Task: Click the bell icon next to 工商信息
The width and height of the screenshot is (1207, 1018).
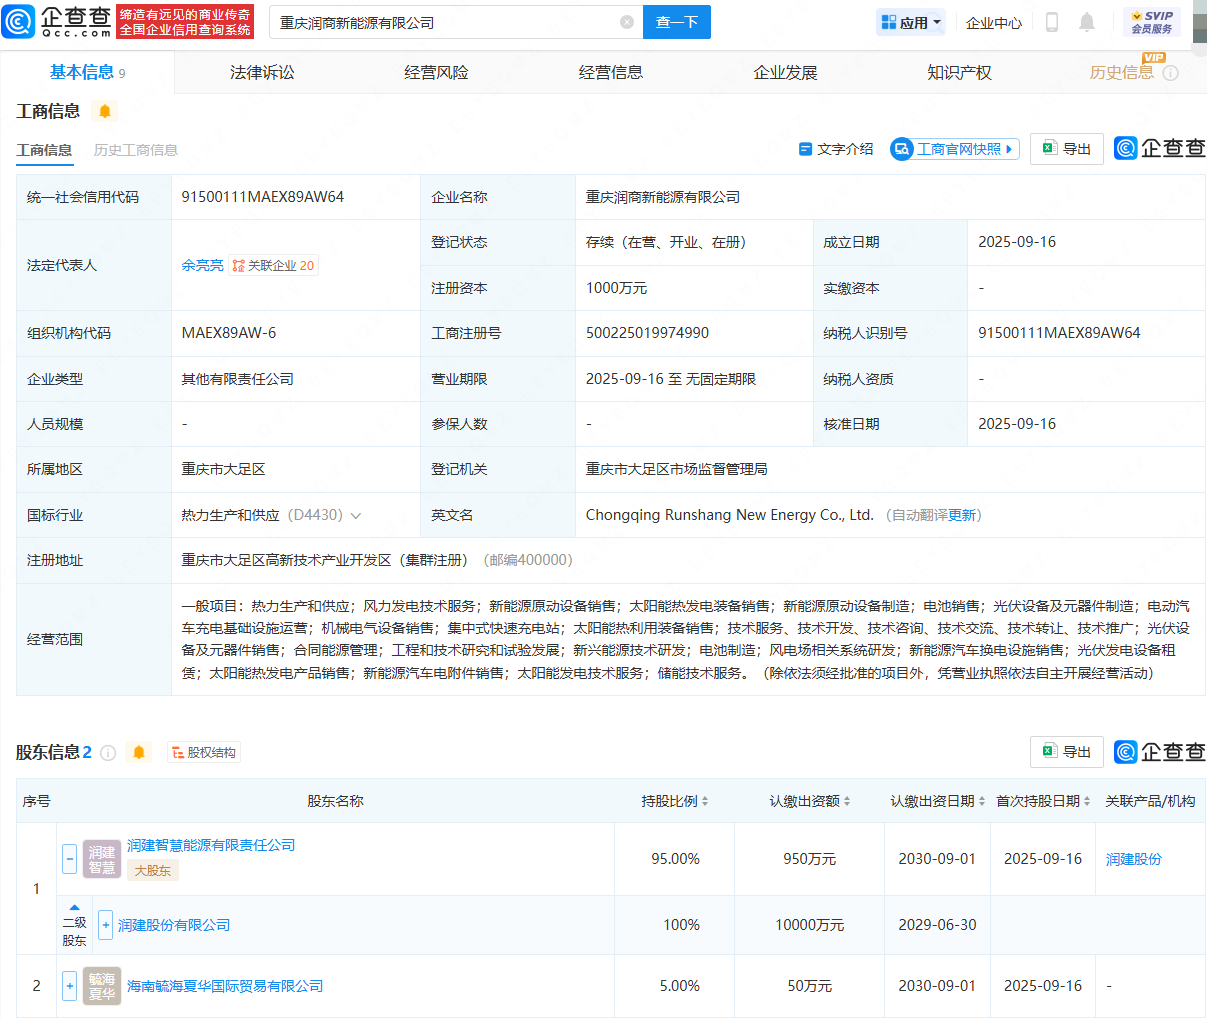Action: pyautogui.click(x=105, y=111)
